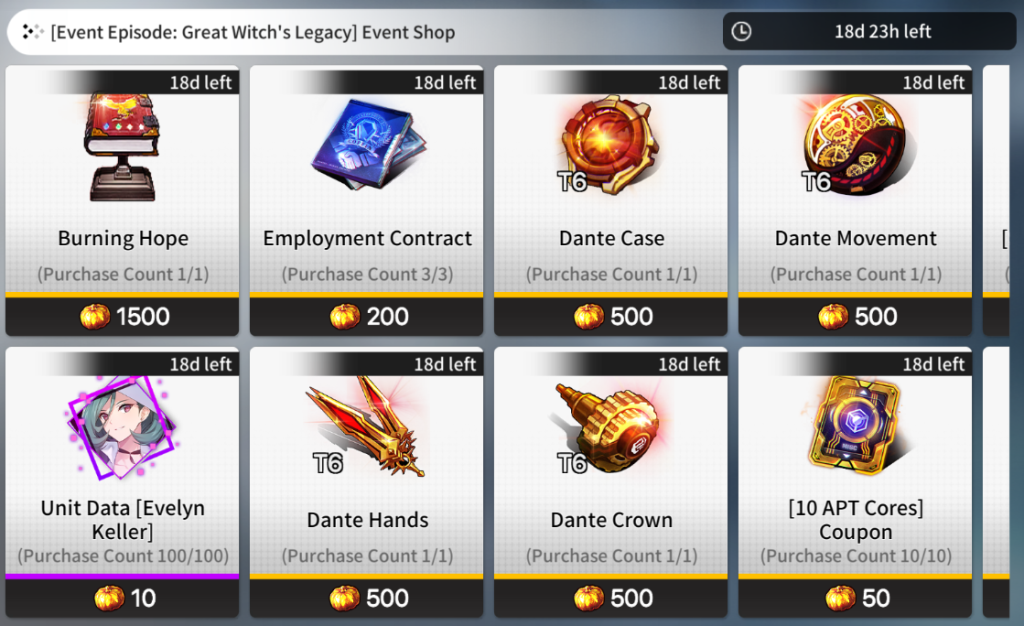Buy Dante Case for 500 pumpkins
This screenshot has width=1024, height=626.
[611, 317]
